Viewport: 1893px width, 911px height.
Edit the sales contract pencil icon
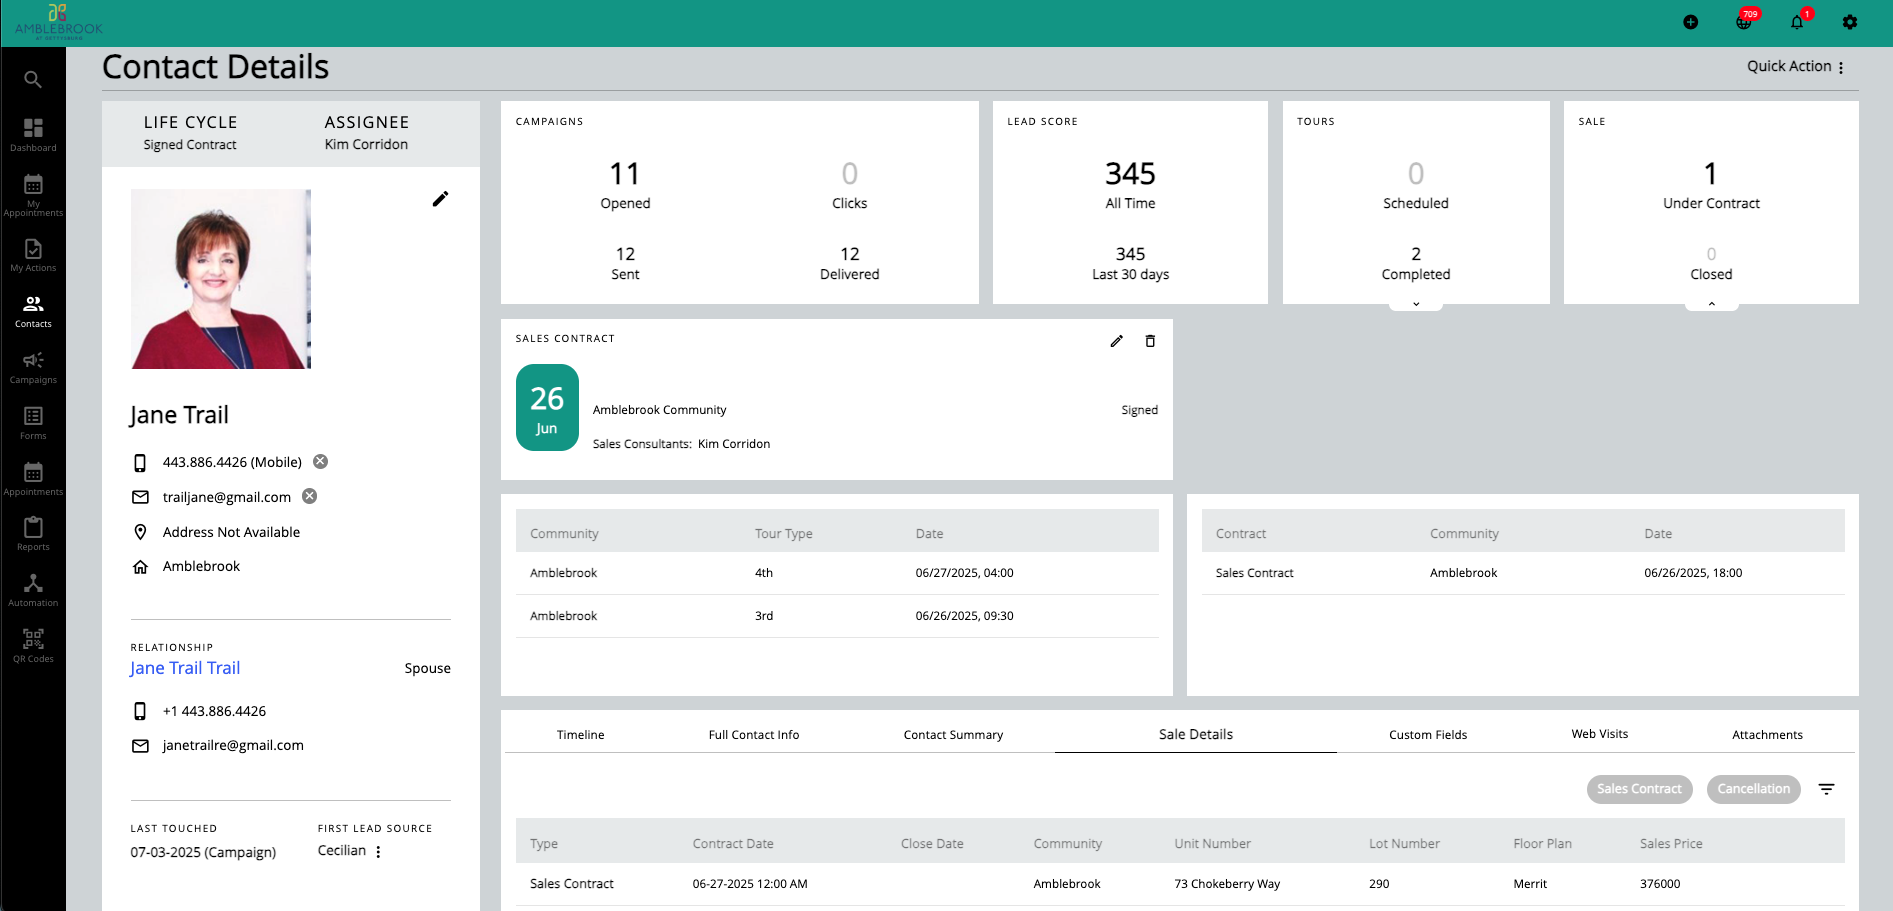[1116, 341]
